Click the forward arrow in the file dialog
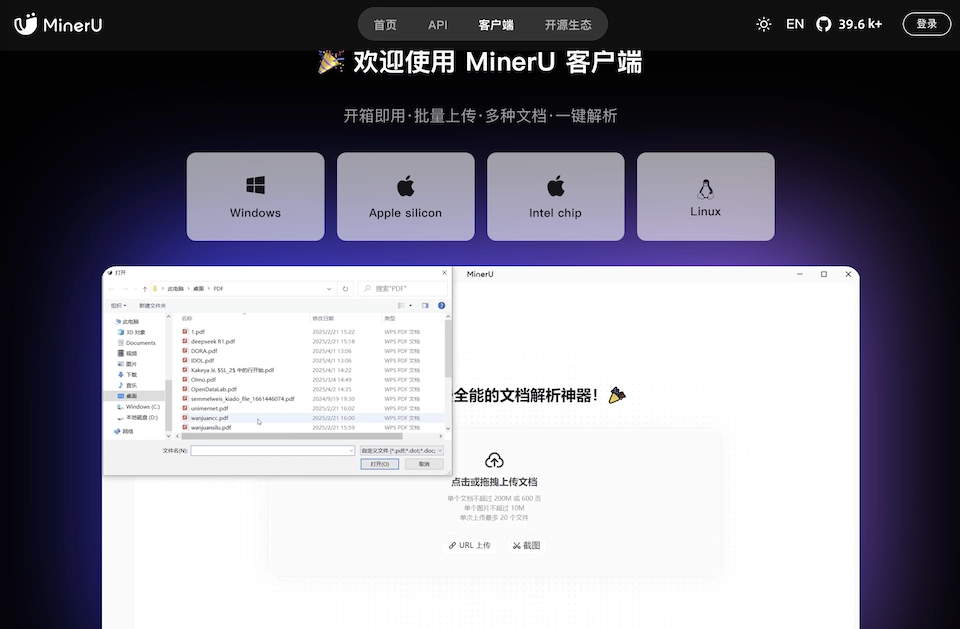This screenshot has height=629, width=960. tap(126, 288)
